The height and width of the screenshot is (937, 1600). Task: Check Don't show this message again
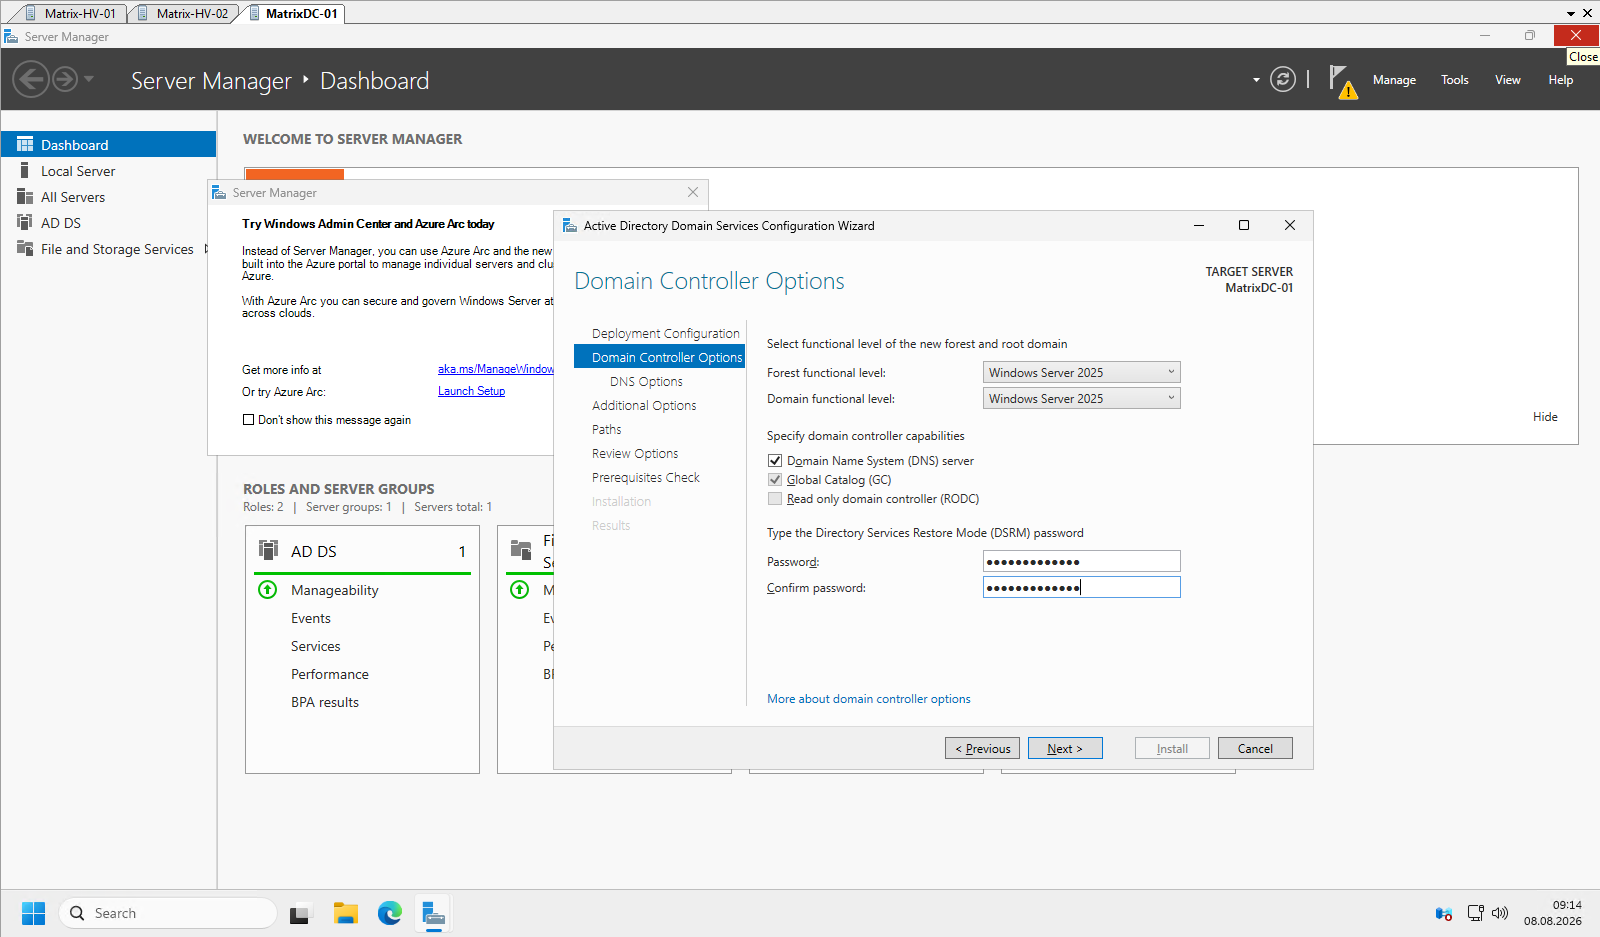click(248, 420)
